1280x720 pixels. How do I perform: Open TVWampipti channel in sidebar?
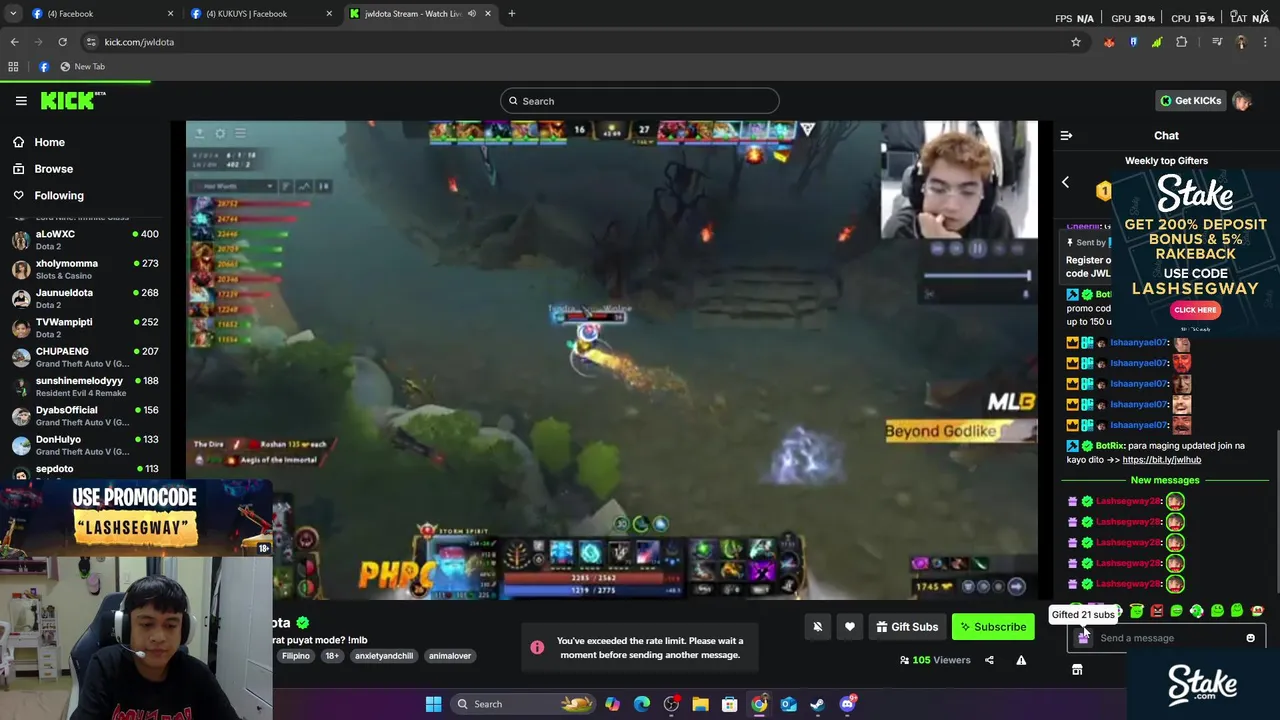pyautogui.click(x=85, y=328)
